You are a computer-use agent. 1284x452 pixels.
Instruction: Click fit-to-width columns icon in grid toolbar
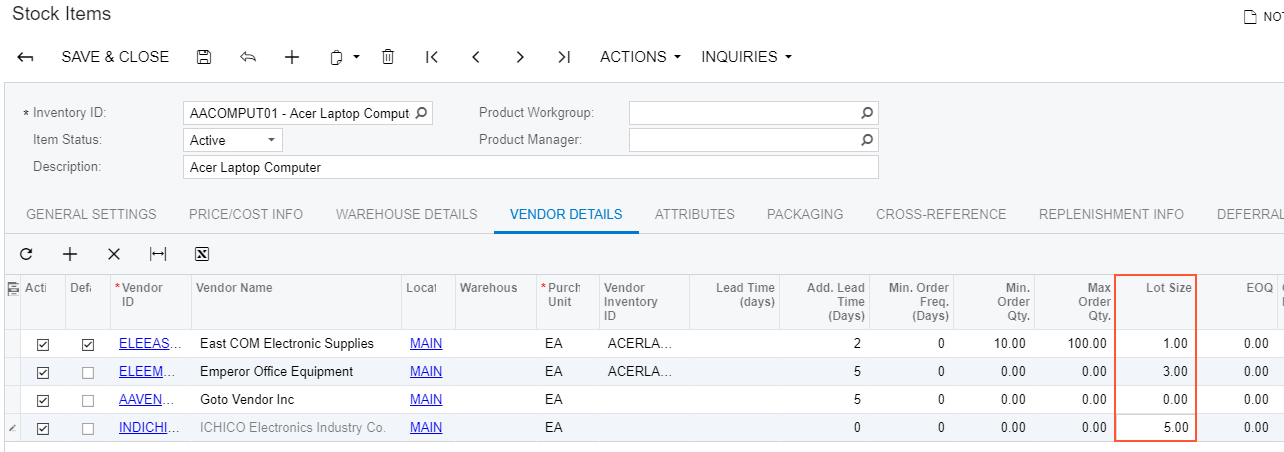(x=158, y=254)
